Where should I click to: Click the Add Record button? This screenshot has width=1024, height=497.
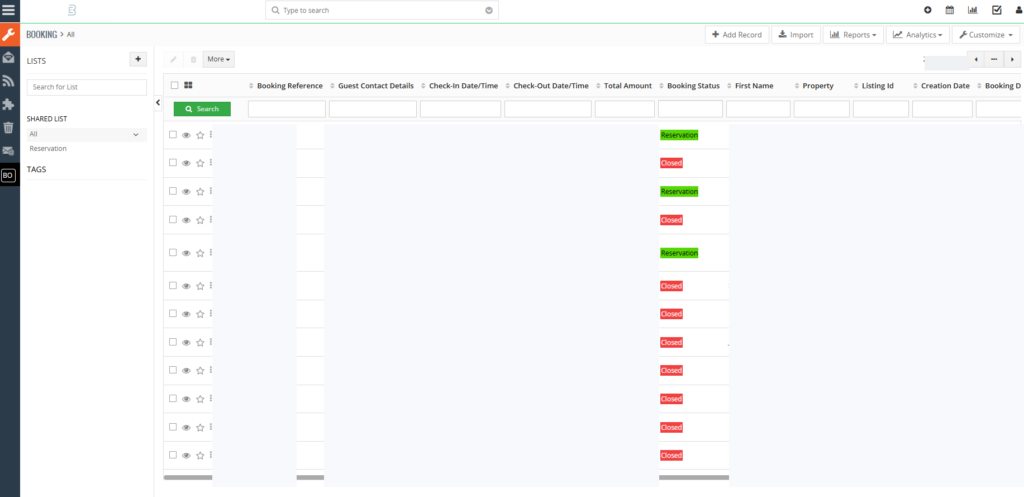pyautogui.click(x=737, y=35)
